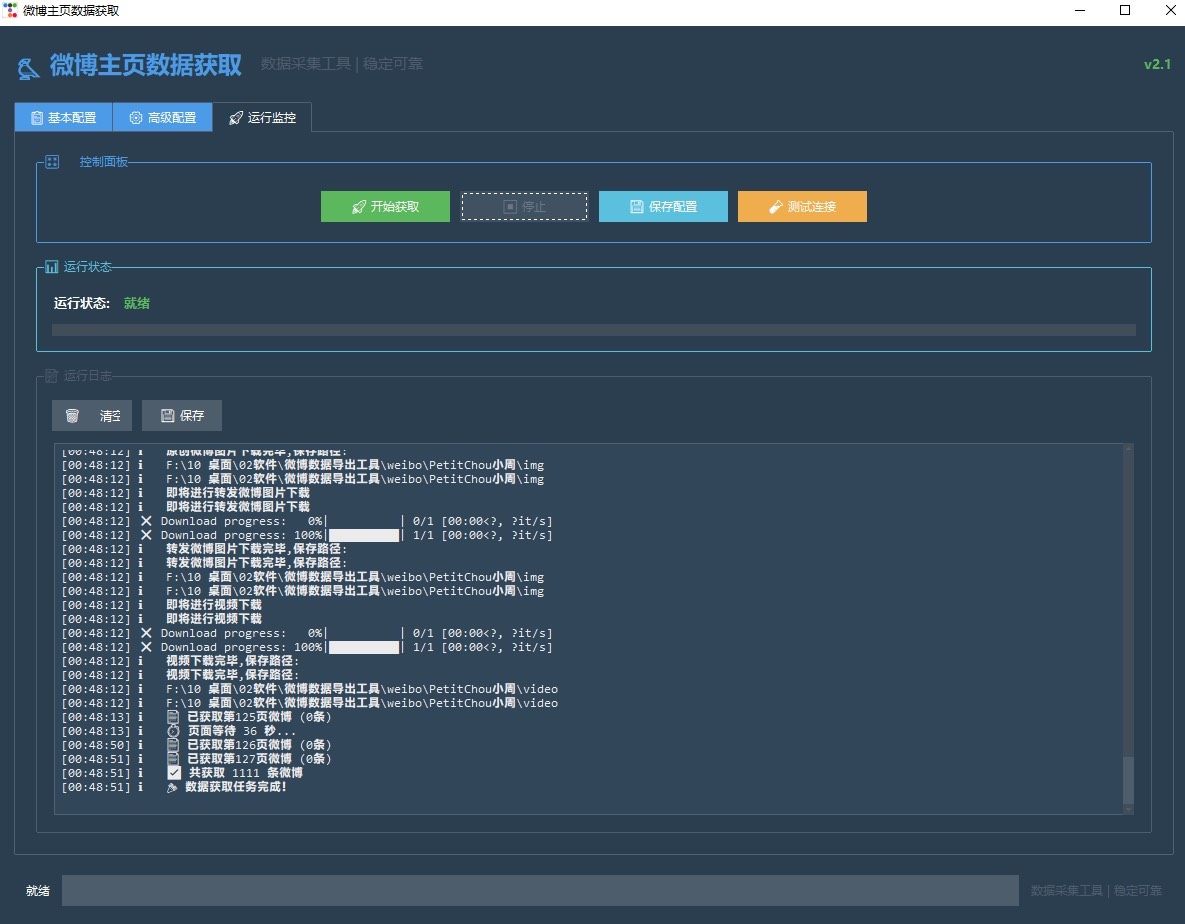
Task: Click the page icon beside 已获取第125页微博
Action: [173, 717]
